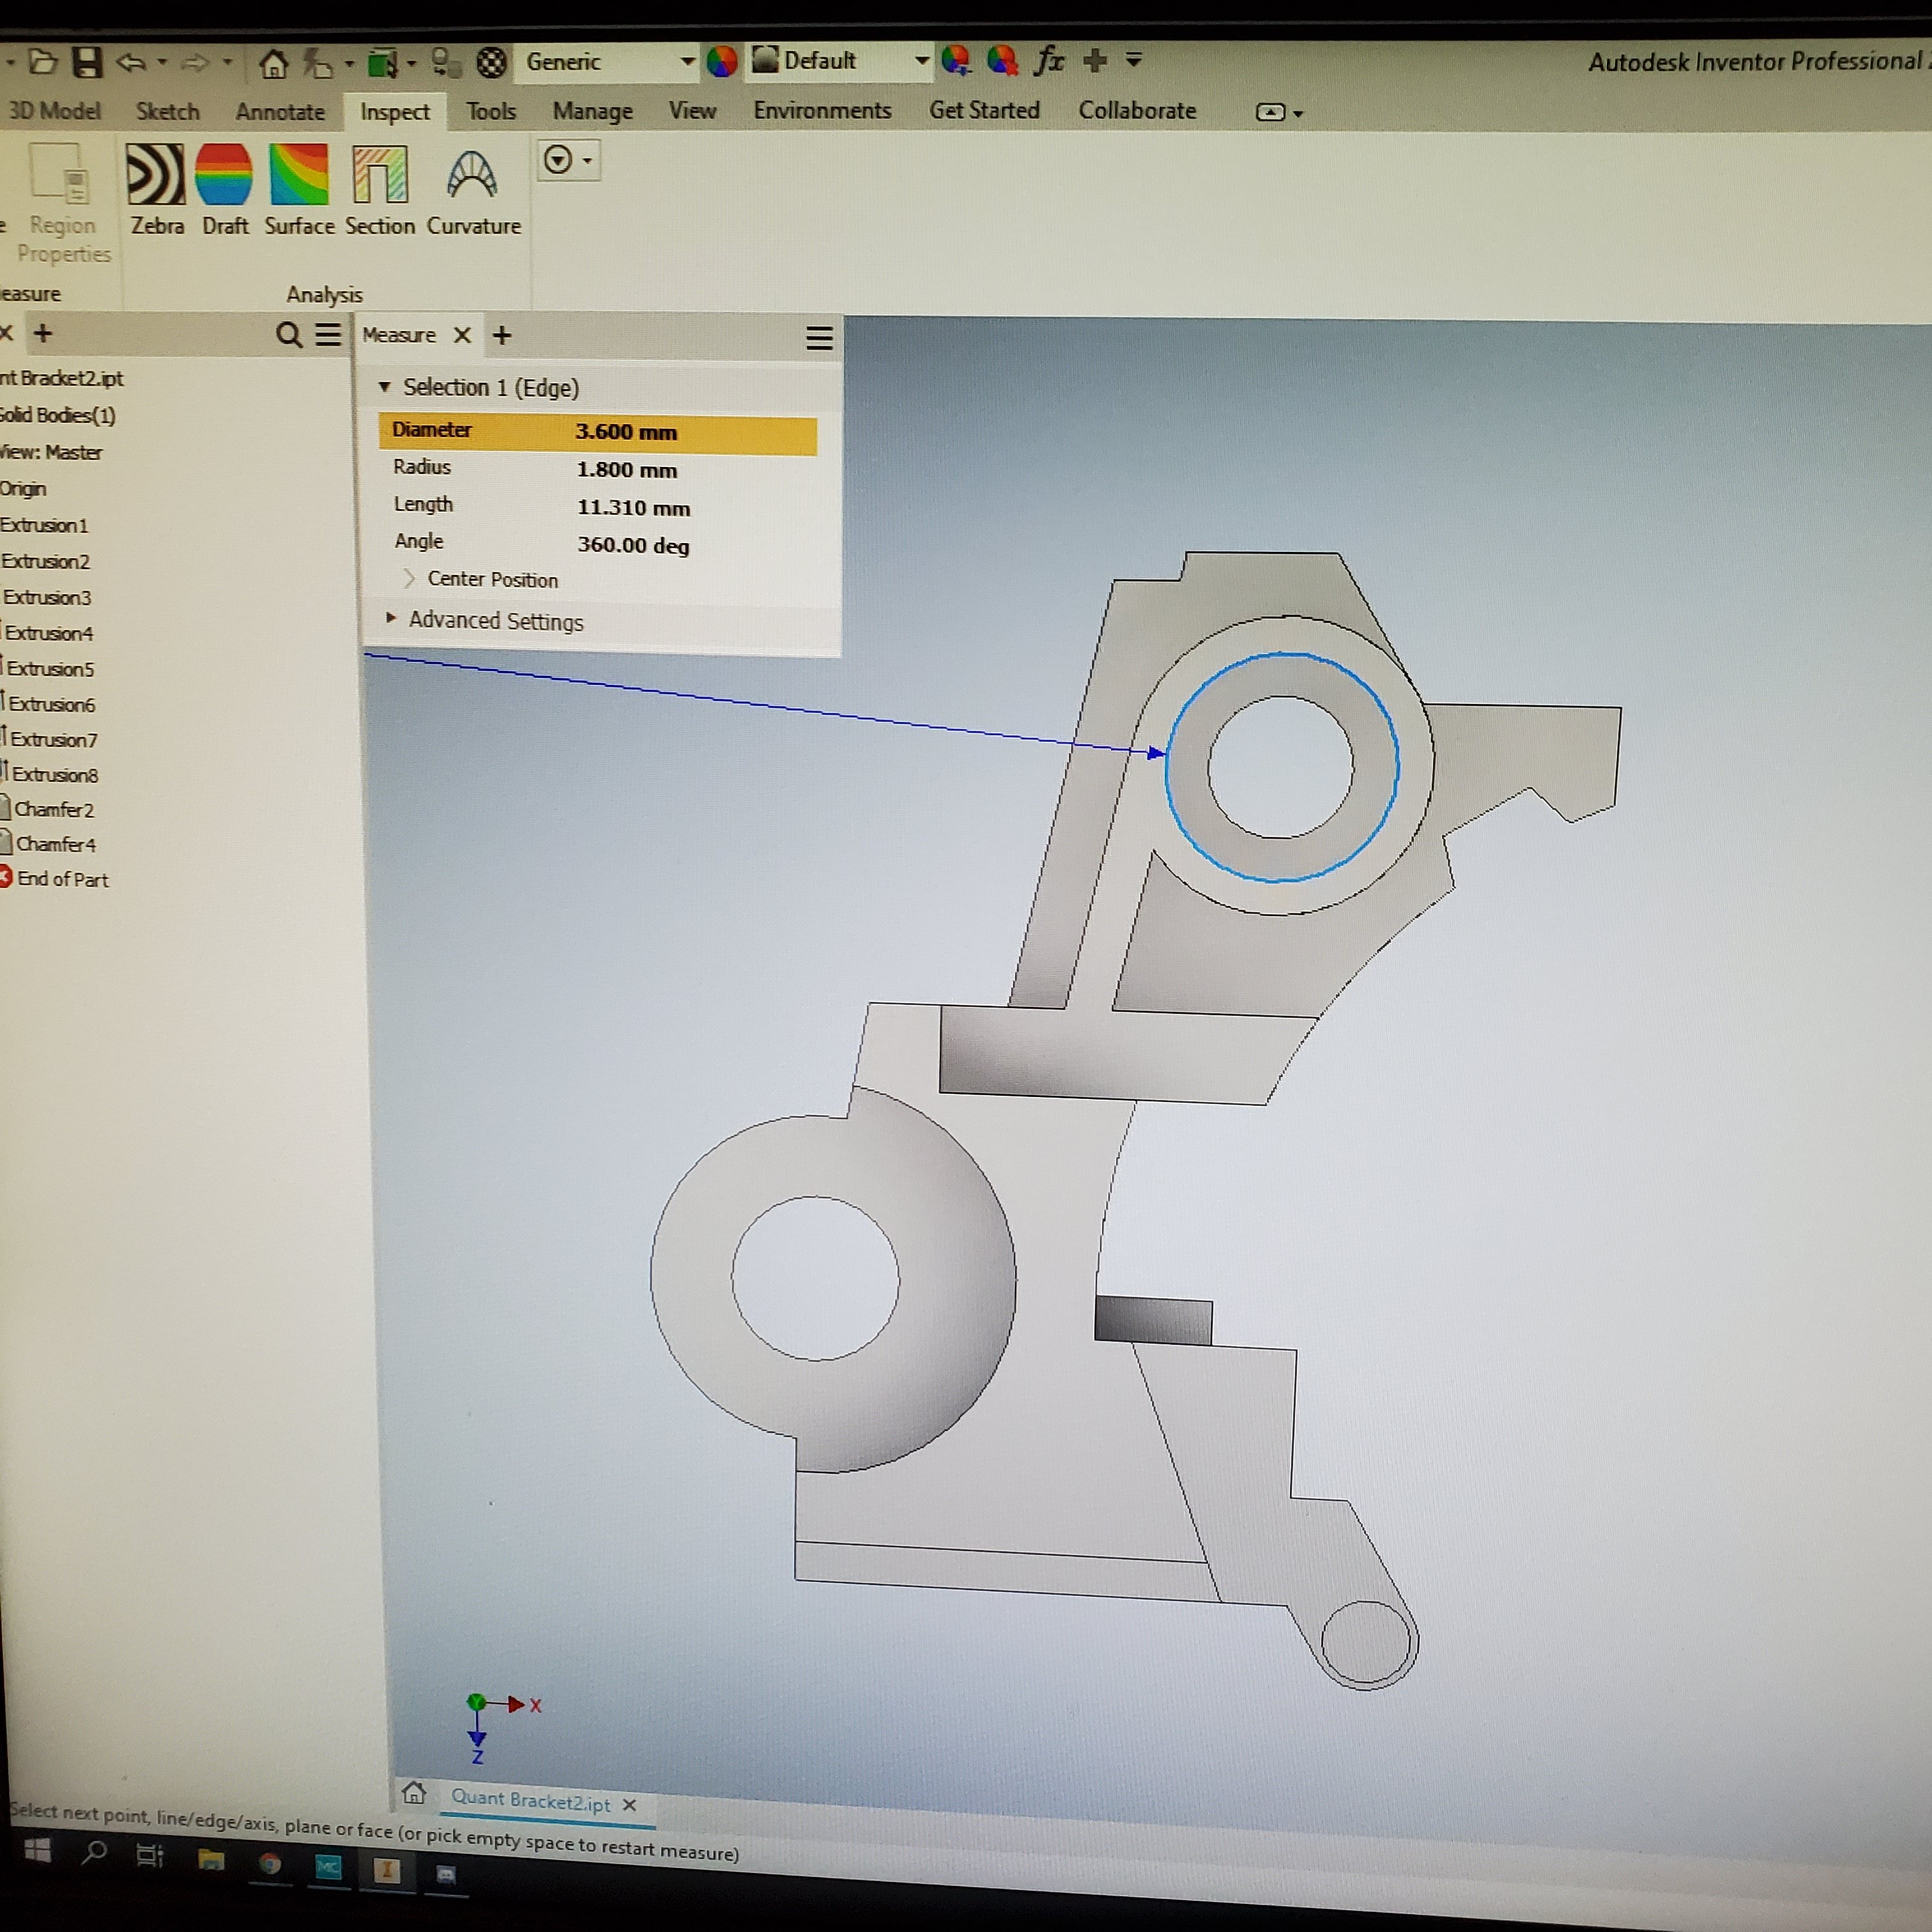This screenshot has width=1932, height=1932.
Task: Run Section analysis tool
Action: (x=380, y=190)
